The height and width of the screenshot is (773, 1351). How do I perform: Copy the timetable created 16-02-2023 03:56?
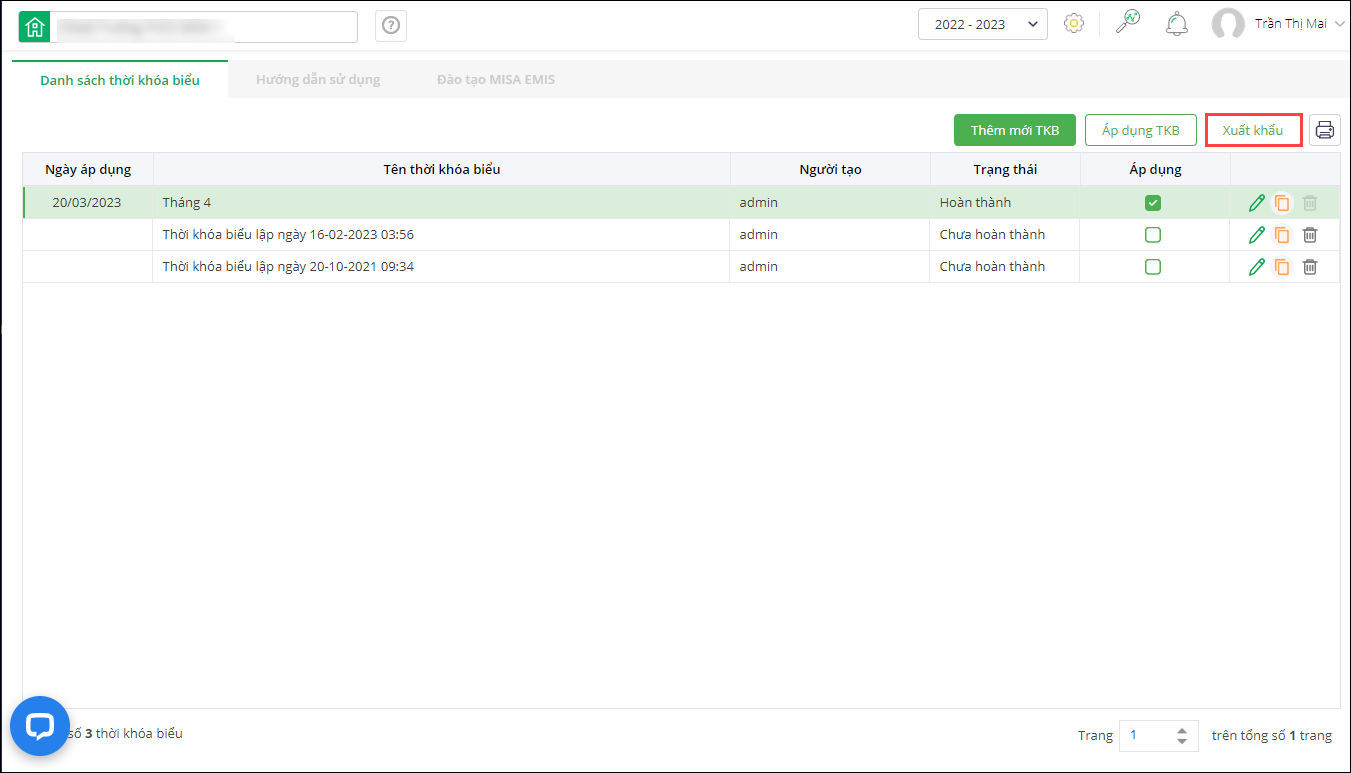coord(1282,235)
